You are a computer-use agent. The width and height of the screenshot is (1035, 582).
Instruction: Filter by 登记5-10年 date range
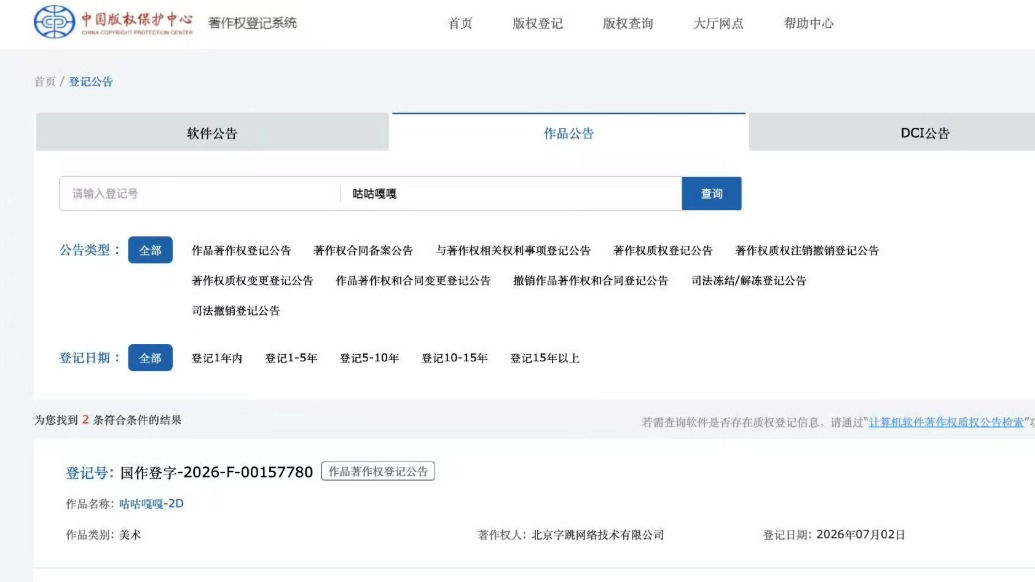(x=369, y=358)
